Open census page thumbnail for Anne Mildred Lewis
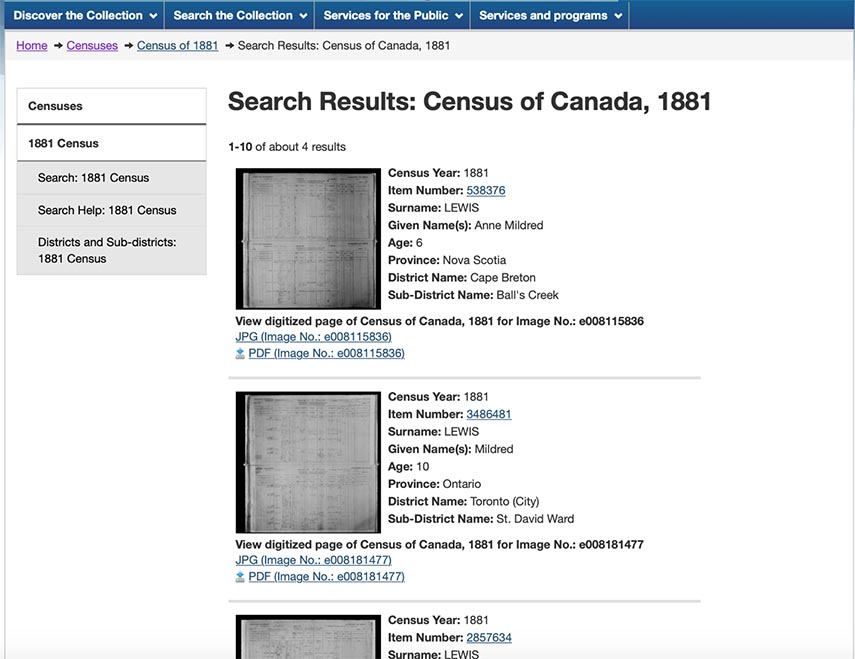 [308, 239]
